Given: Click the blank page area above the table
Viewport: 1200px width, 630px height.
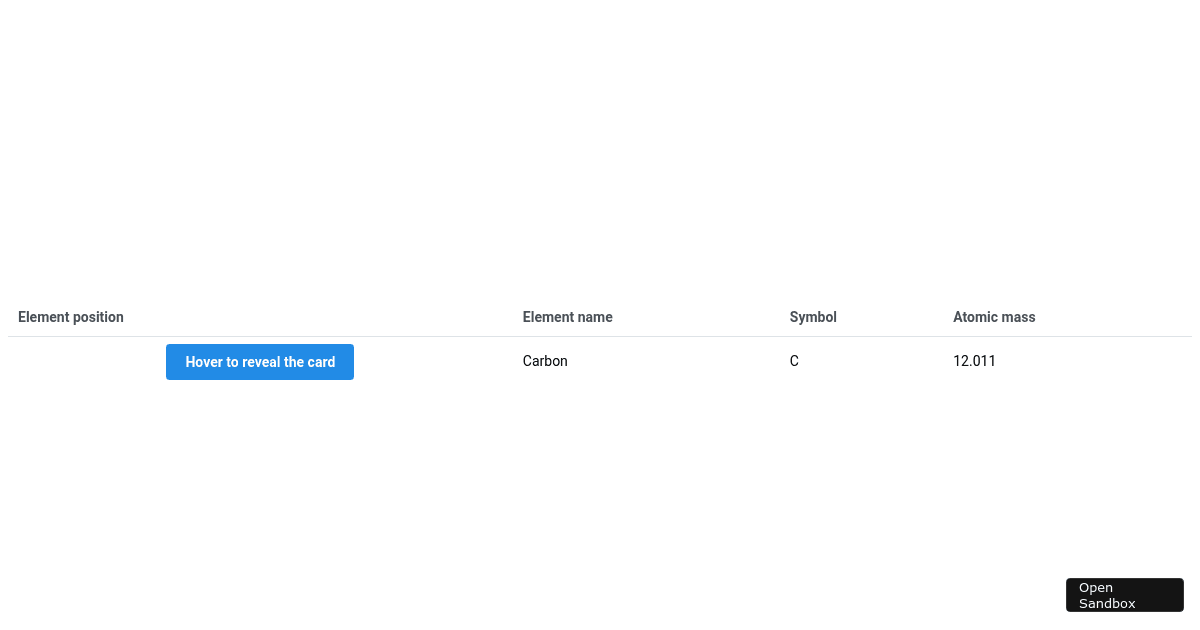Looking at the screenshot, I should (600, 150).
